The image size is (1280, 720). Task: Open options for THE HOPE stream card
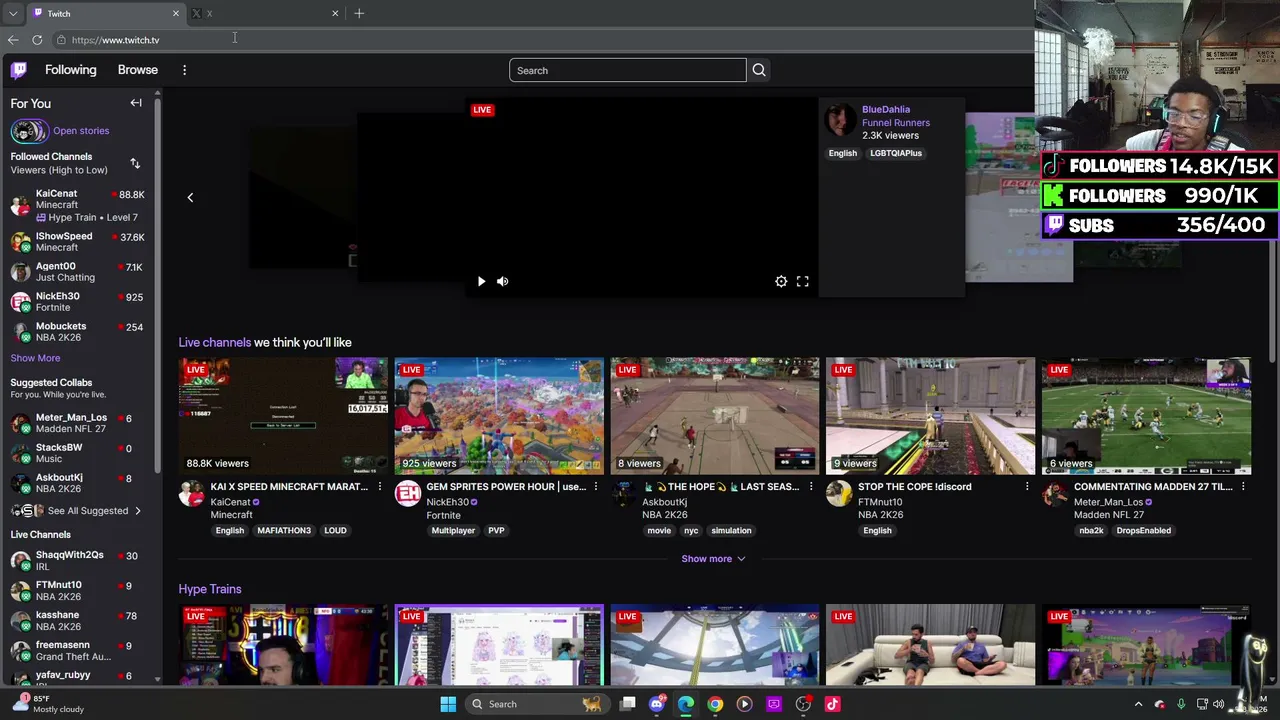[x=811, y=487]
